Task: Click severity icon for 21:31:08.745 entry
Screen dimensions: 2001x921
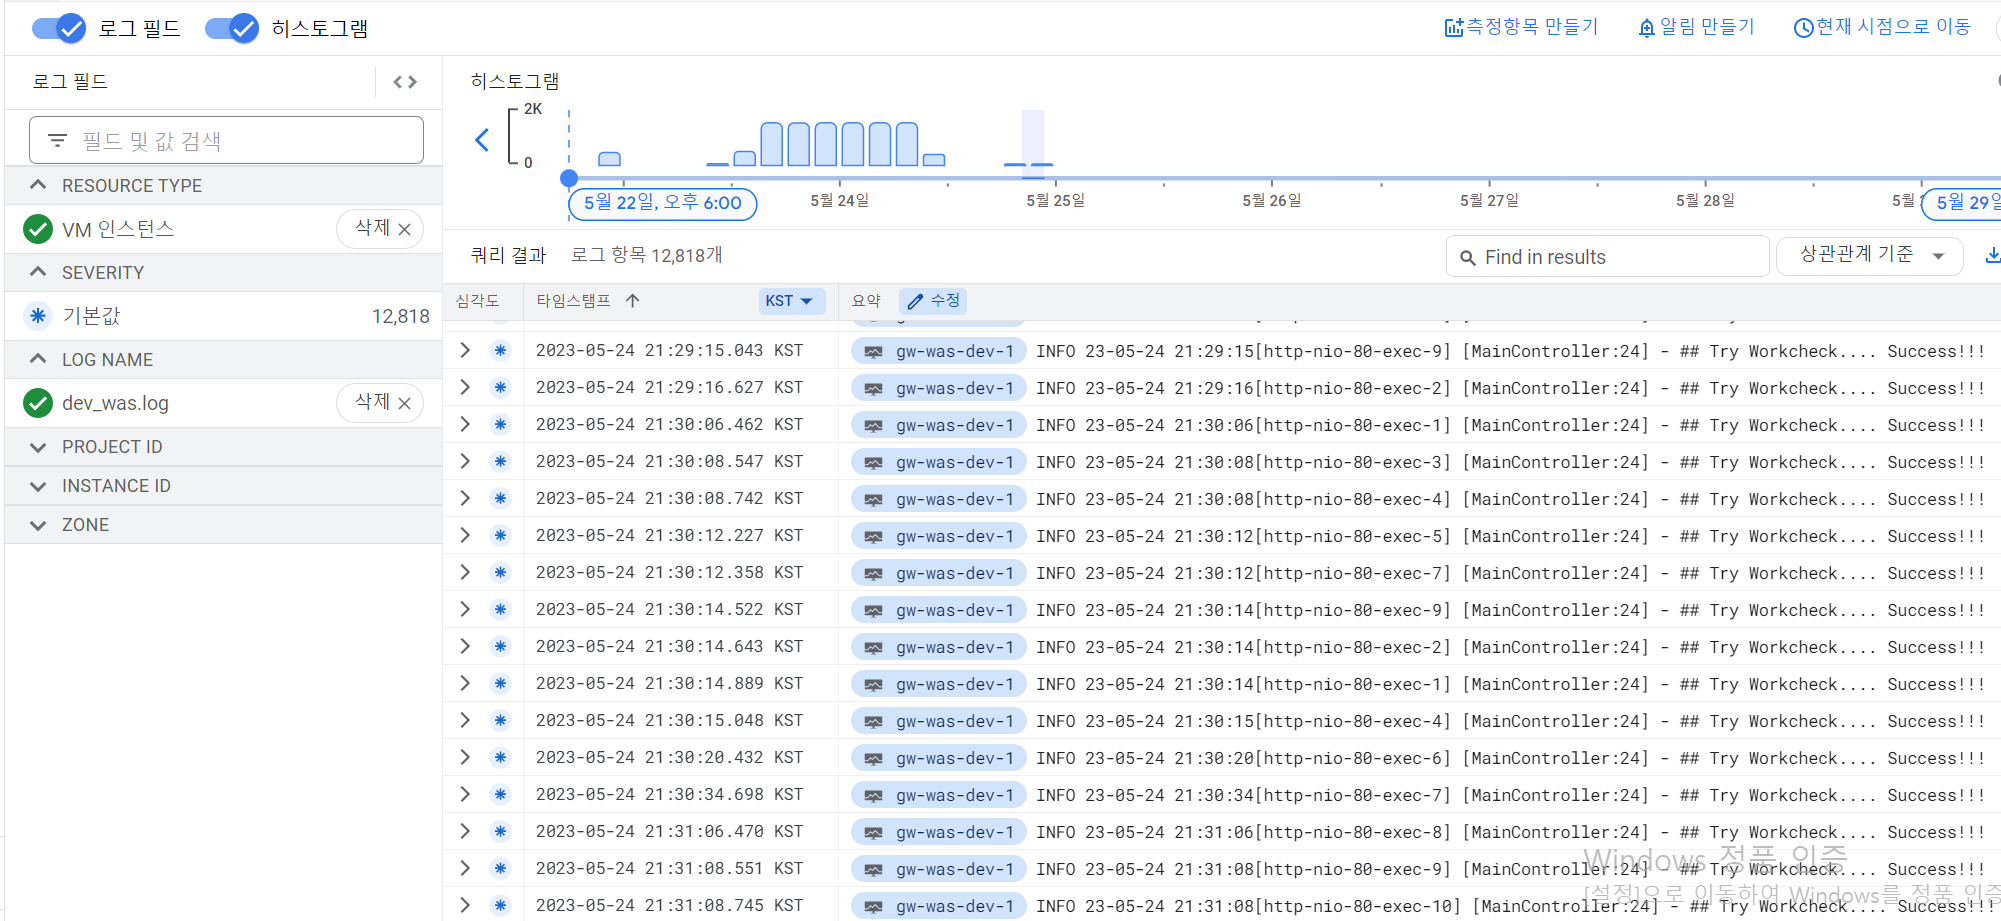Action: (x=501, y=905)
